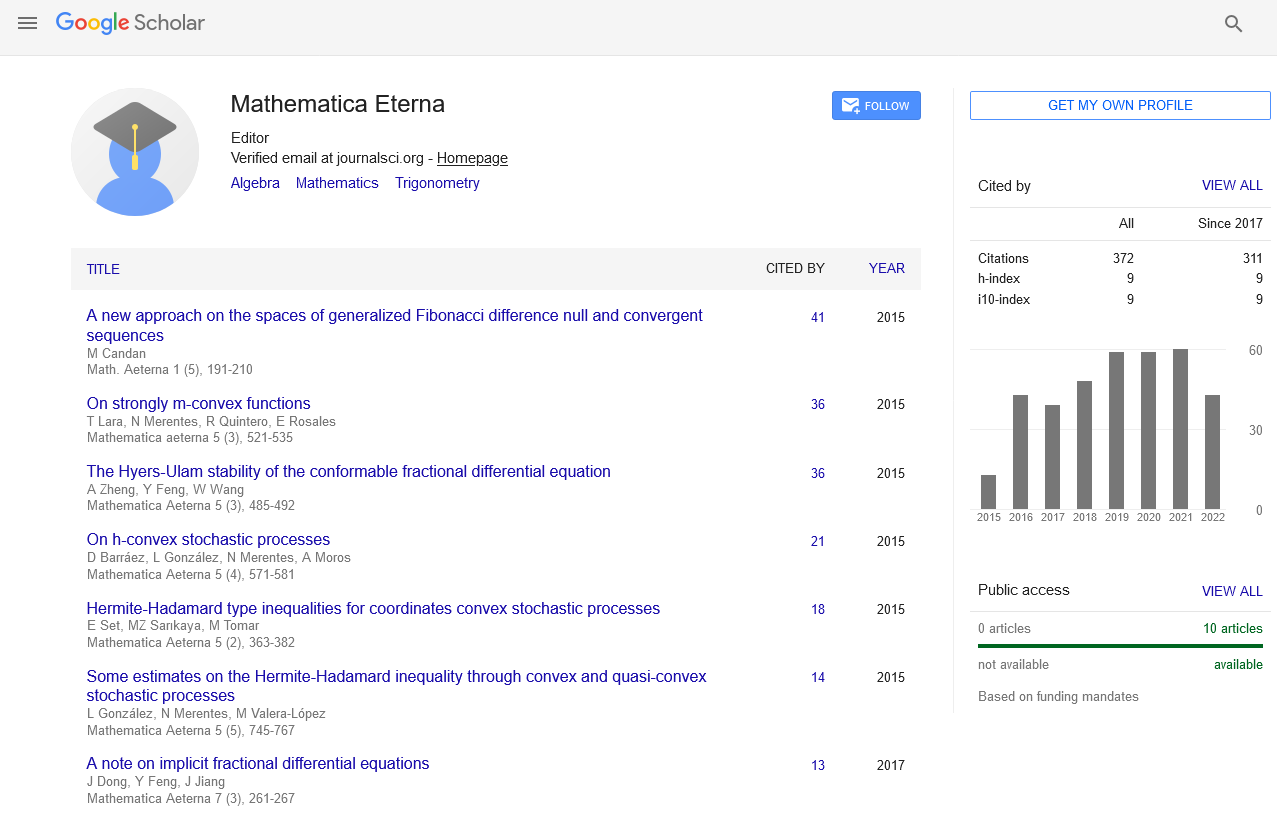
Task: Sort articles by Title column header
Action: (103, 269)
